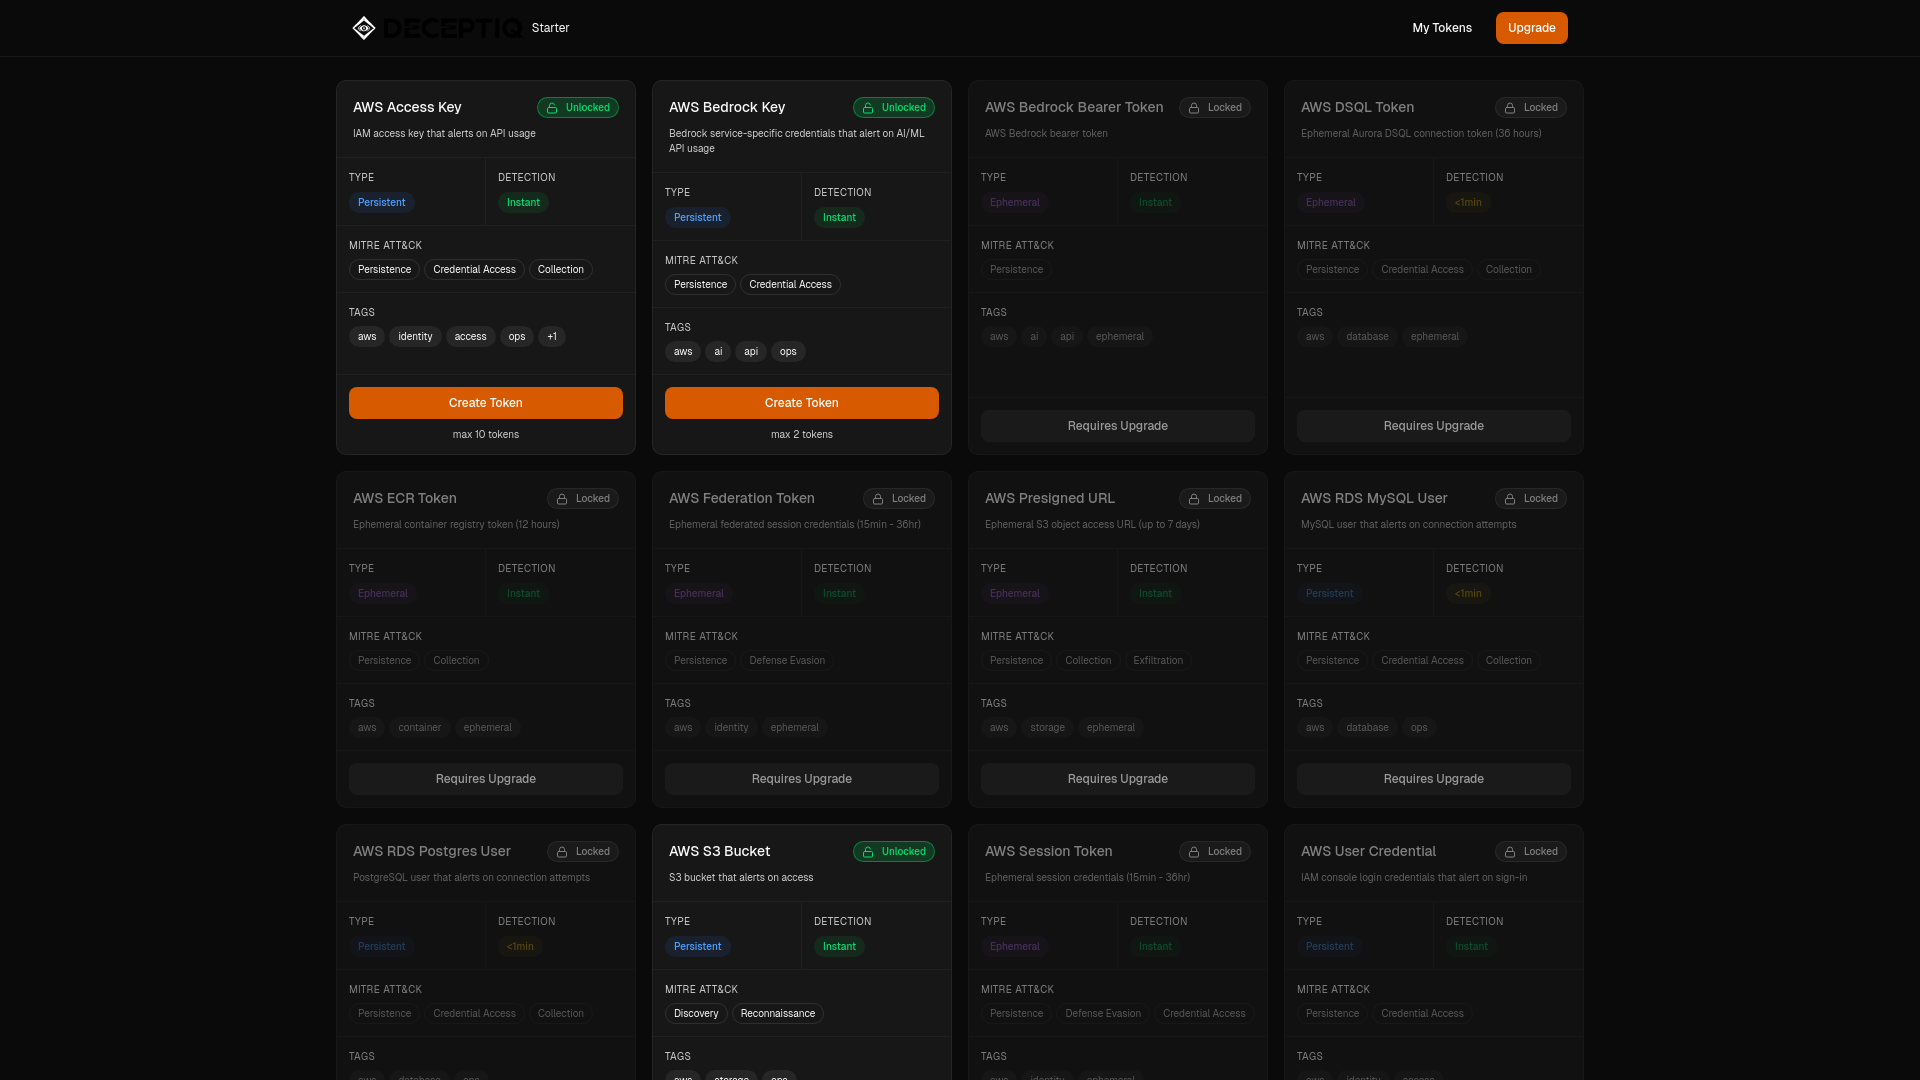Screen dimensions: 1920x1080
Task: Click the lock icon on AWS DSQL Token
Action: click(x=1510, y=108)
